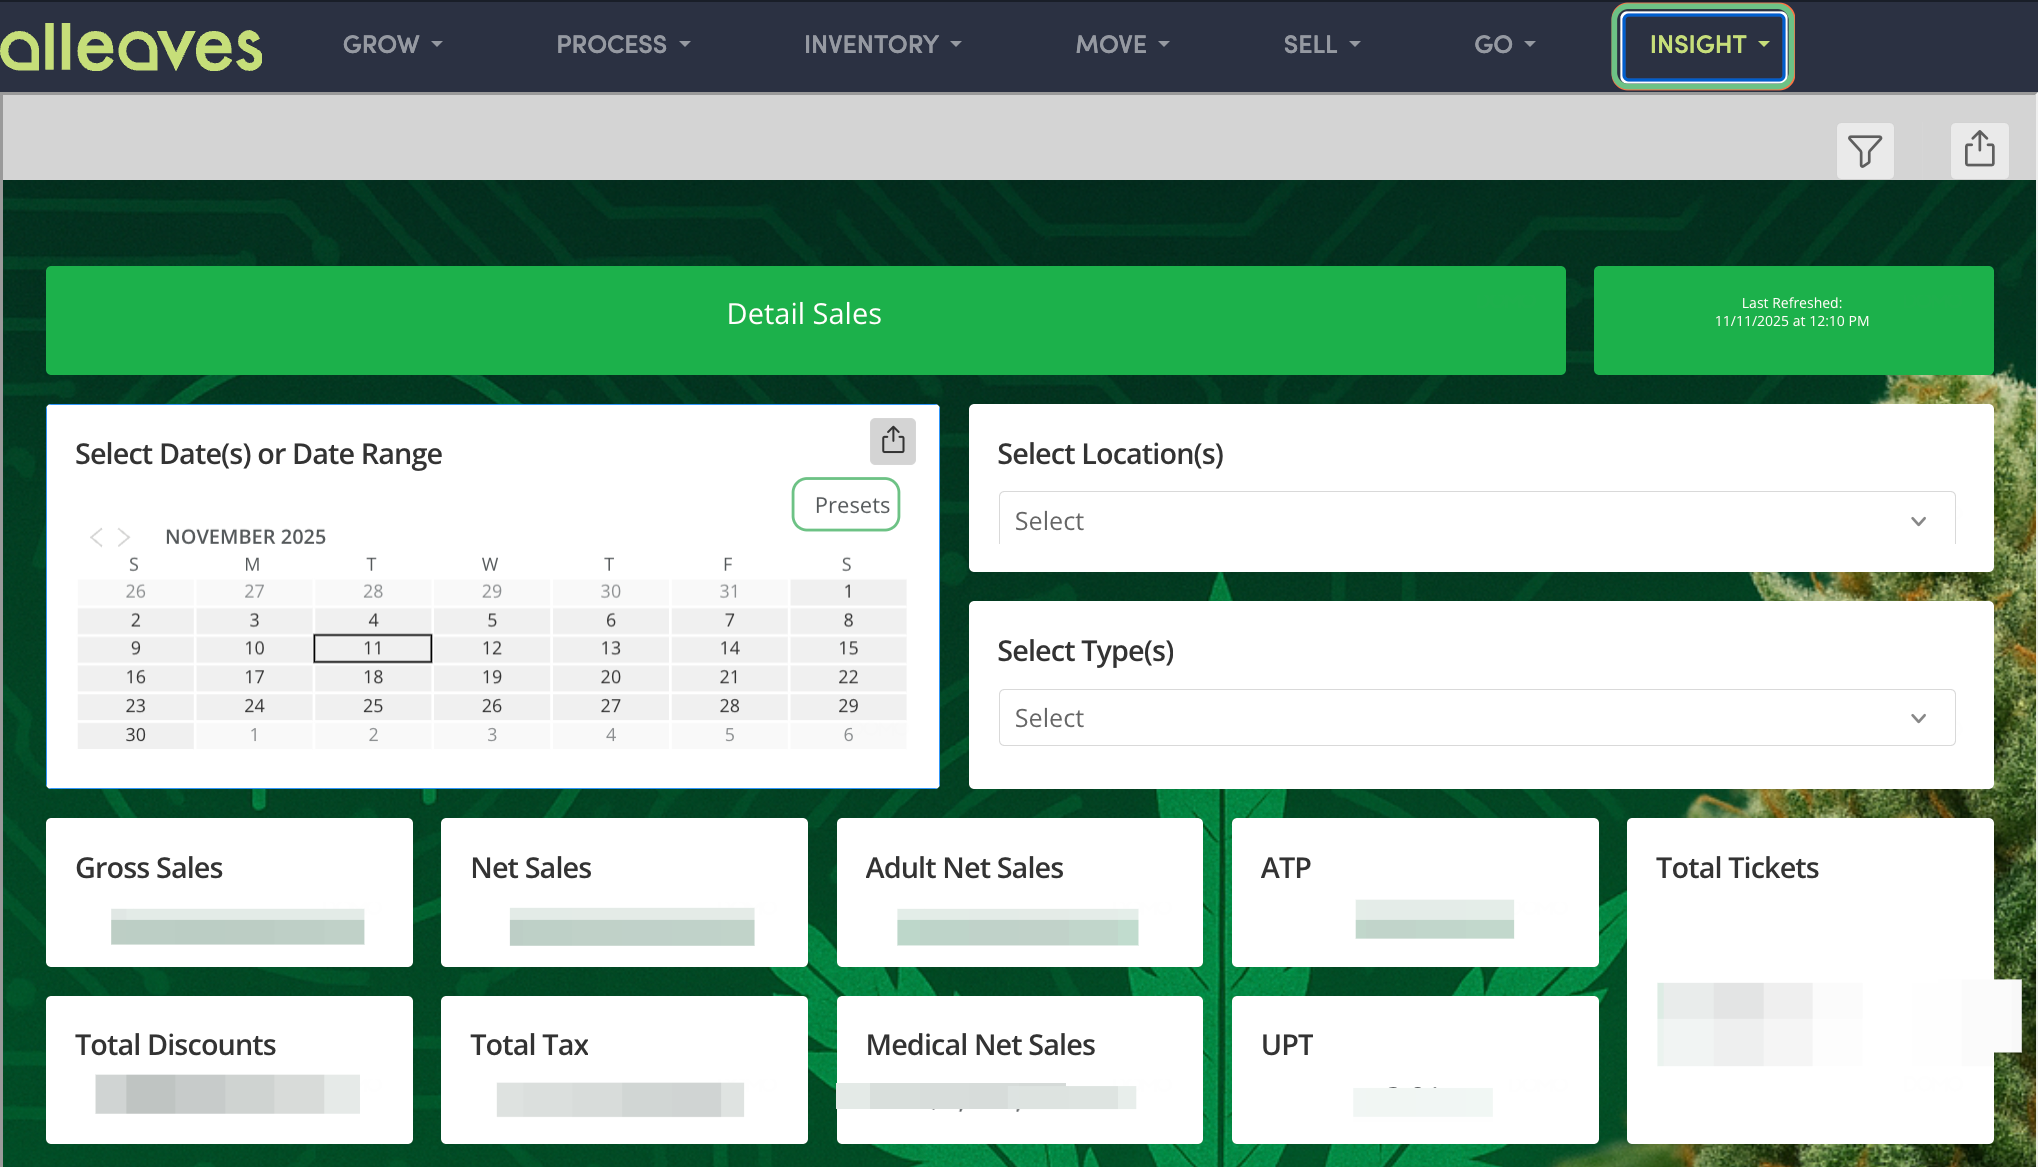This screenshot has height=1167, width=2038.
Task: Click the Total Discounts card
Action: 229,1070
